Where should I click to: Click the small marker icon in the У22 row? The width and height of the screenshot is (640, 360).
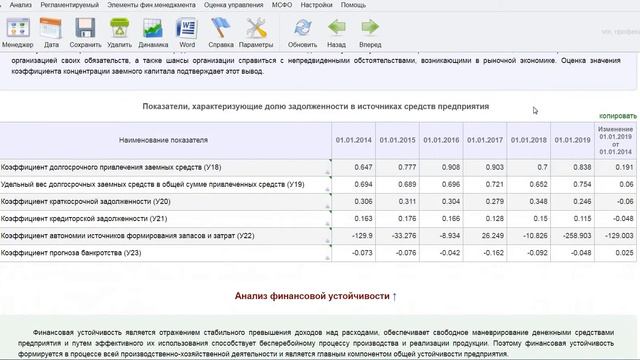pyautogui.click(x=327, y=241)
